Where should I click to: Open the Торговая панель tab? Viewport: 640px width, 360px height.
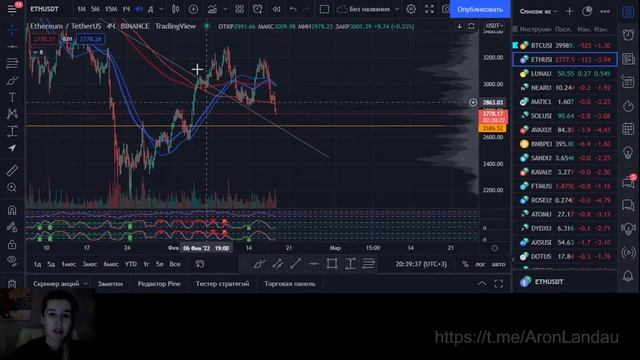click(x=290, y=283)
